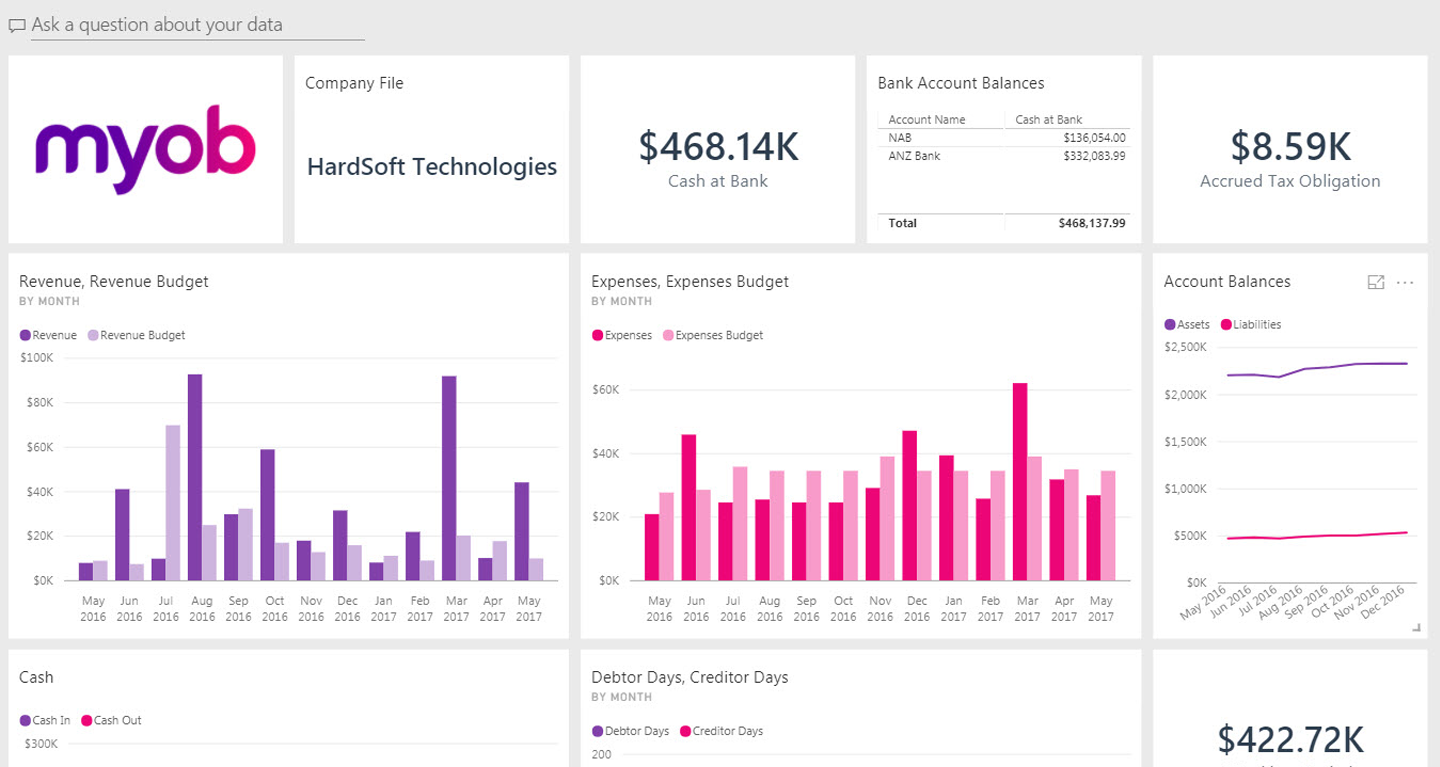
Task: Open focus mode on Account Balances tile
Action: (x=1376, y=283)
